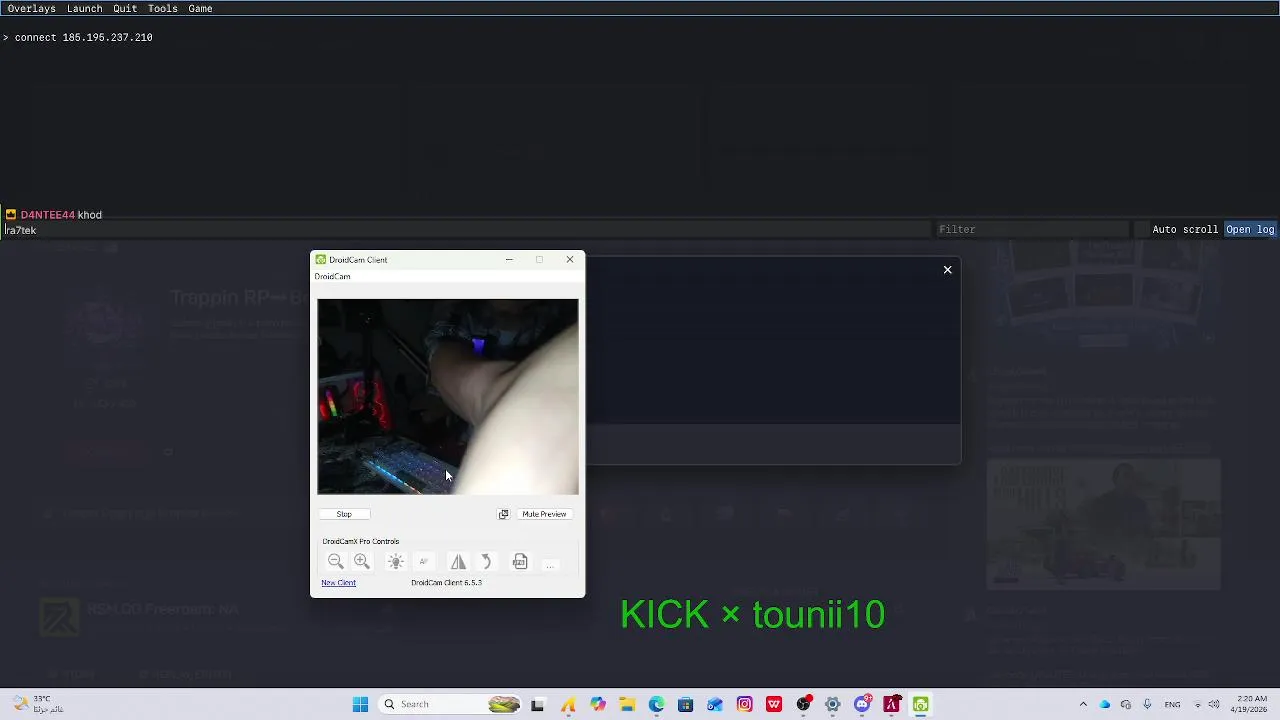Click the Open log button
1280x720 pixels.
coord(1251,230)
